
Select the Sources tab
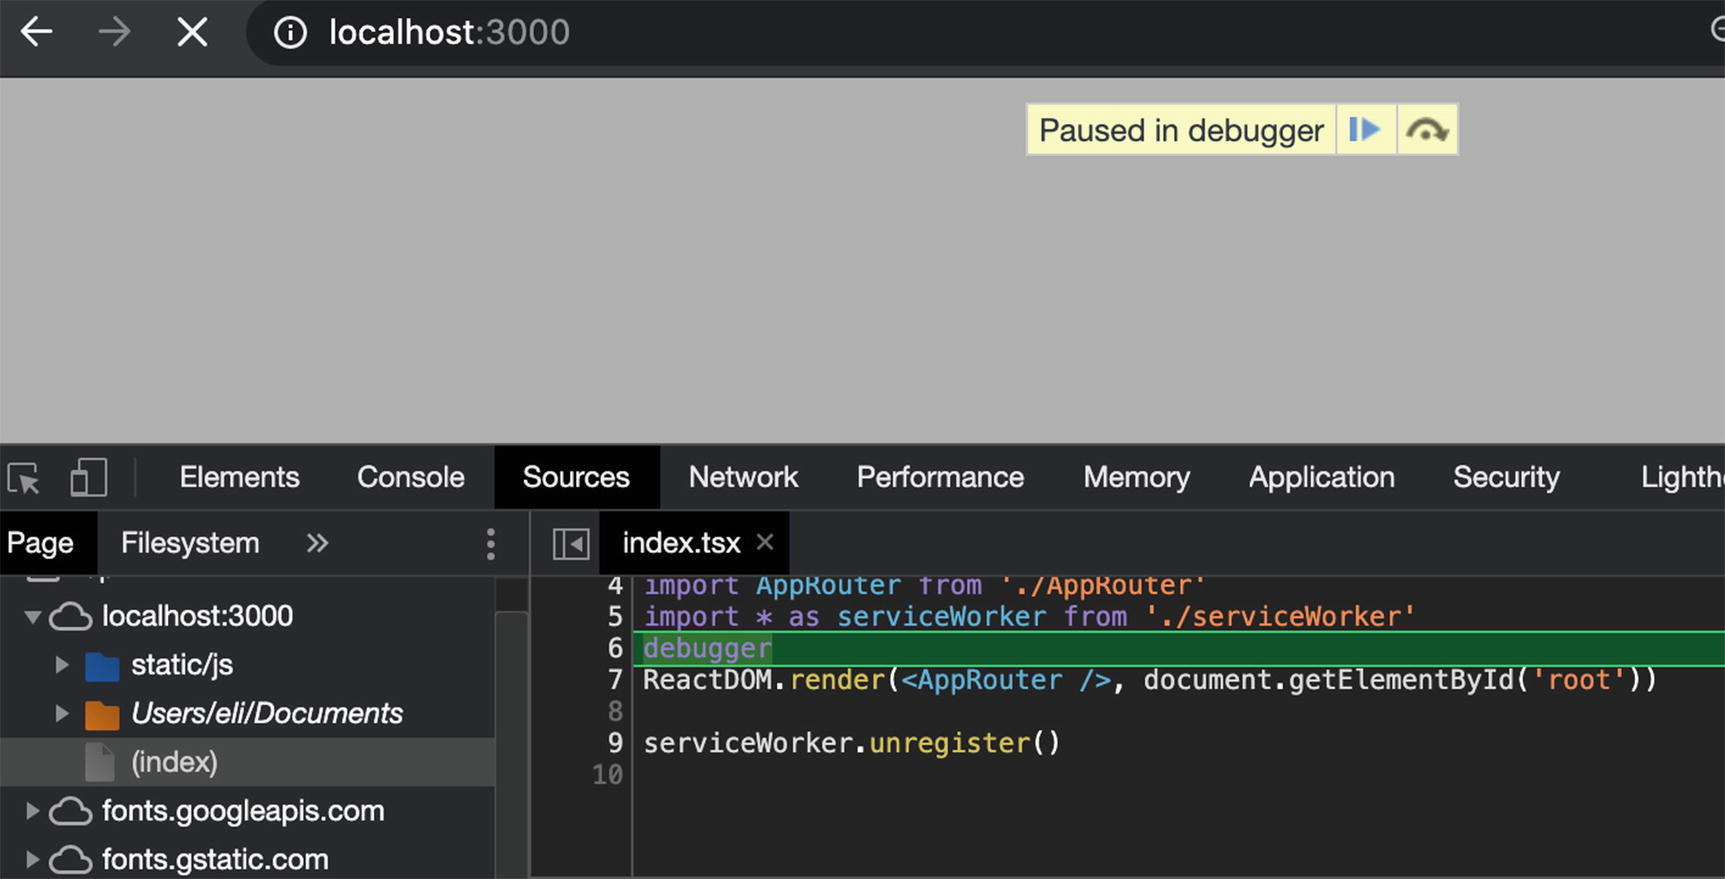tap(576, 477)
